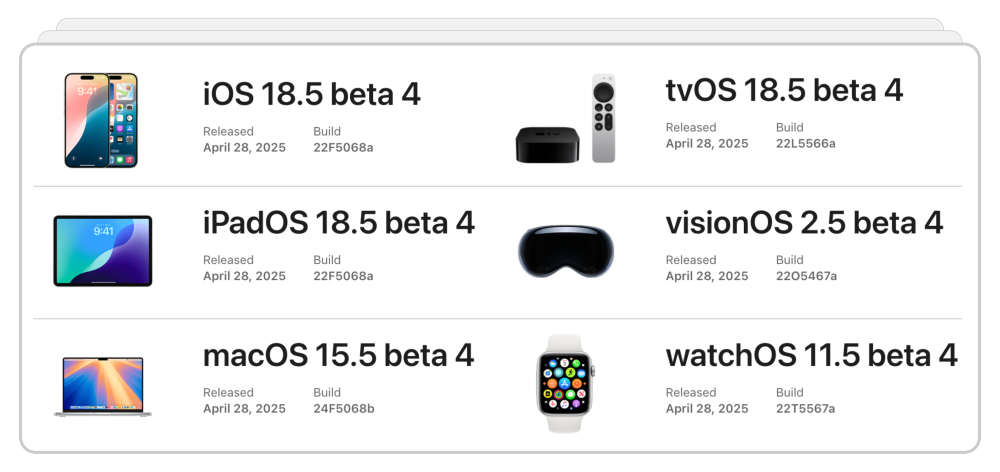
Task: Open the tvOS 18.5 beta 4 title
Action: pyautogui.click(x=784, y=90)
